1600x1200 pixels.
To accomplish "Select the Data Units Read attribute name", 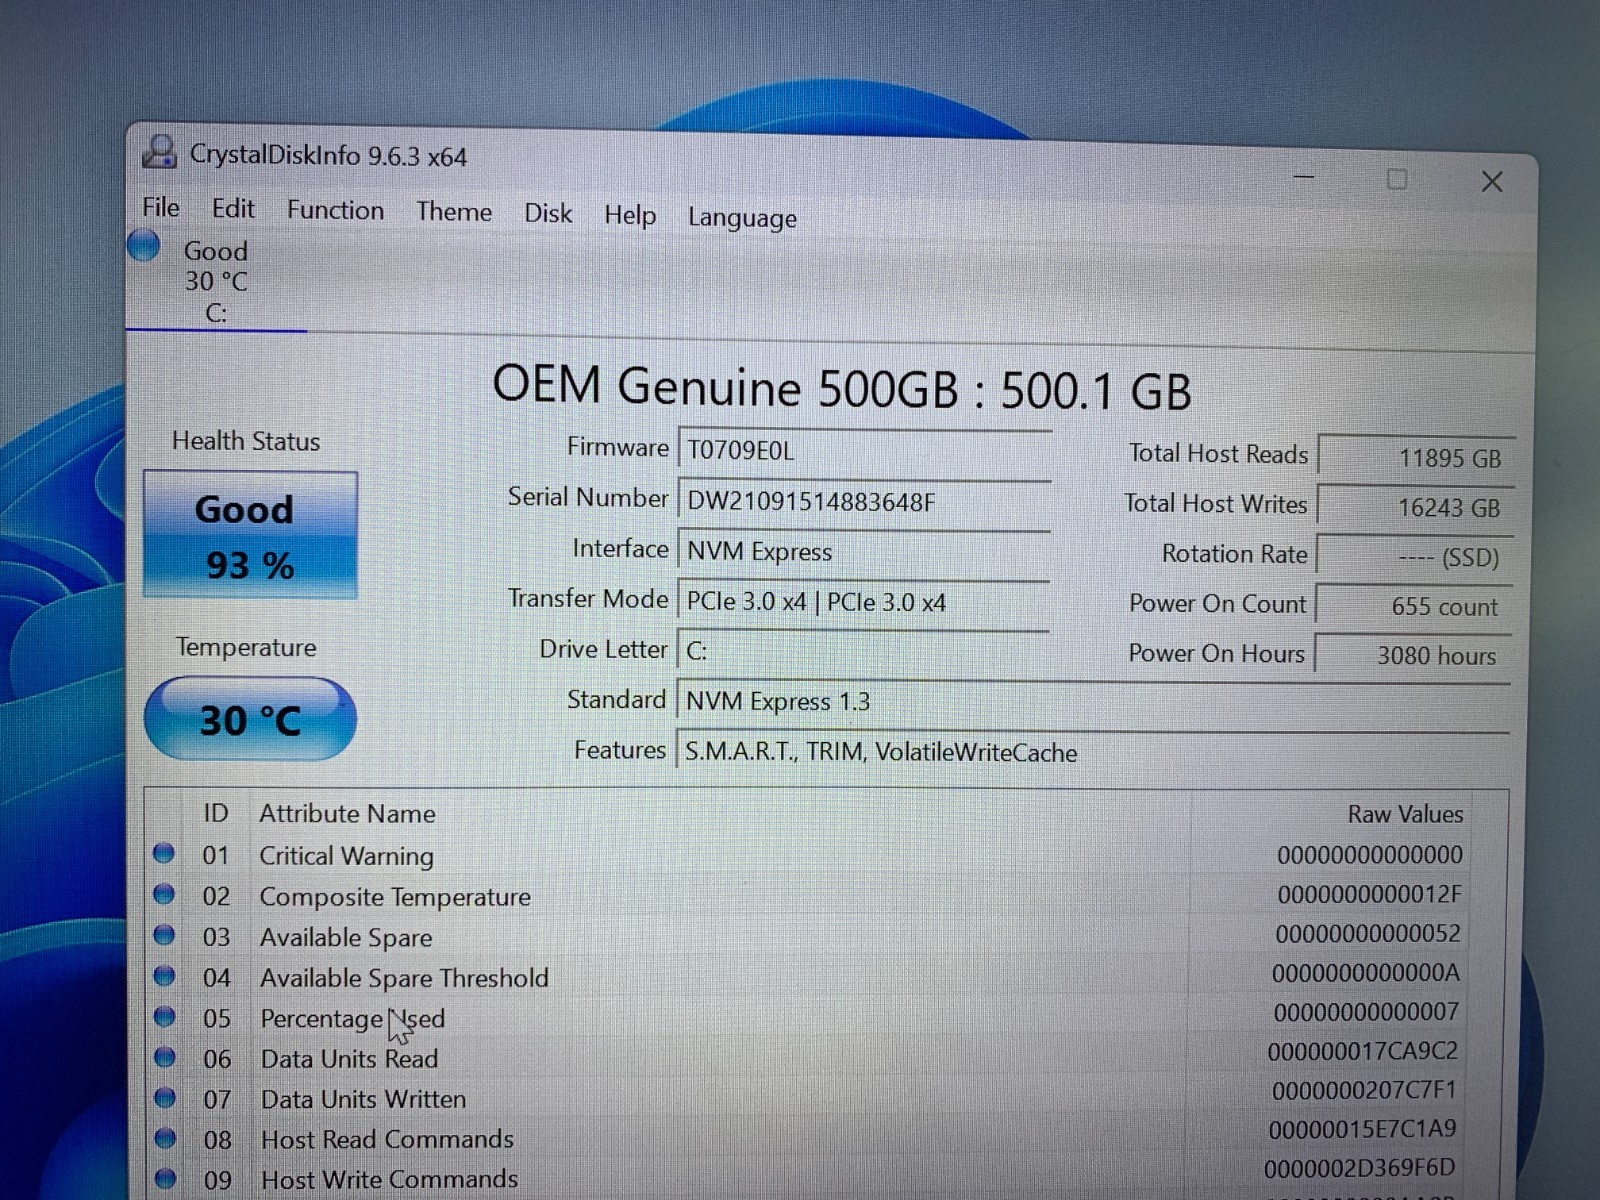I will [x=349, y=1058].
